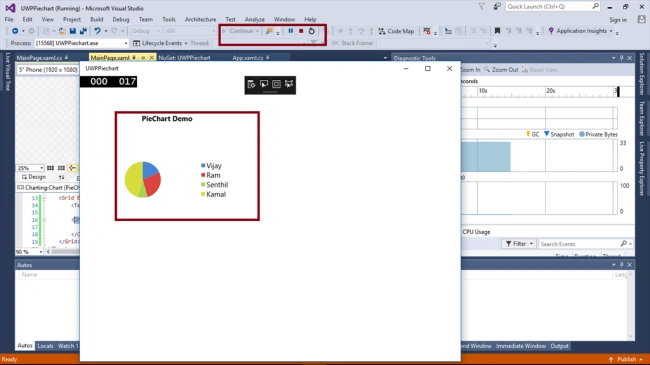Open the Solution Explorer side tab

click(642, 74)
